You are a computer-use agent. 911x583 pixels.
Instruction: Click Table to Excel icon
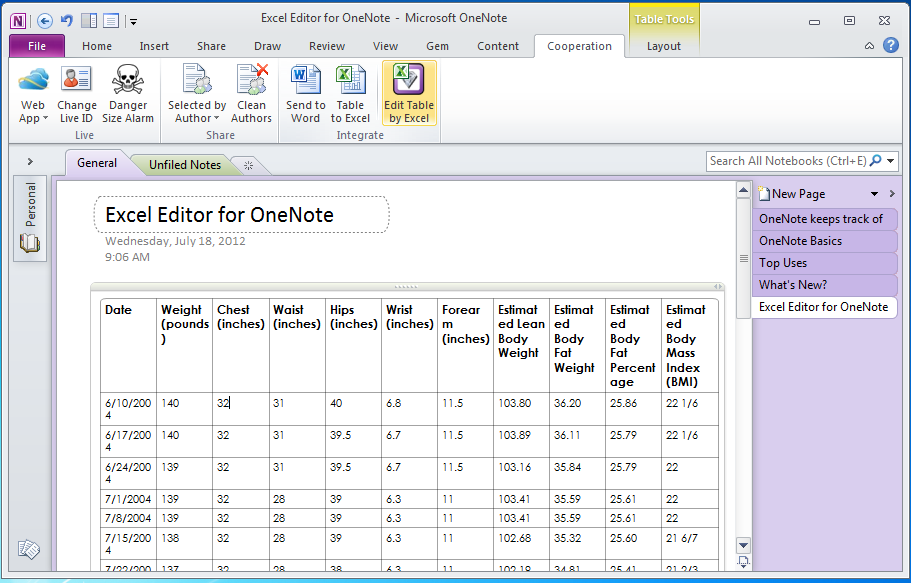pos(350,79)
